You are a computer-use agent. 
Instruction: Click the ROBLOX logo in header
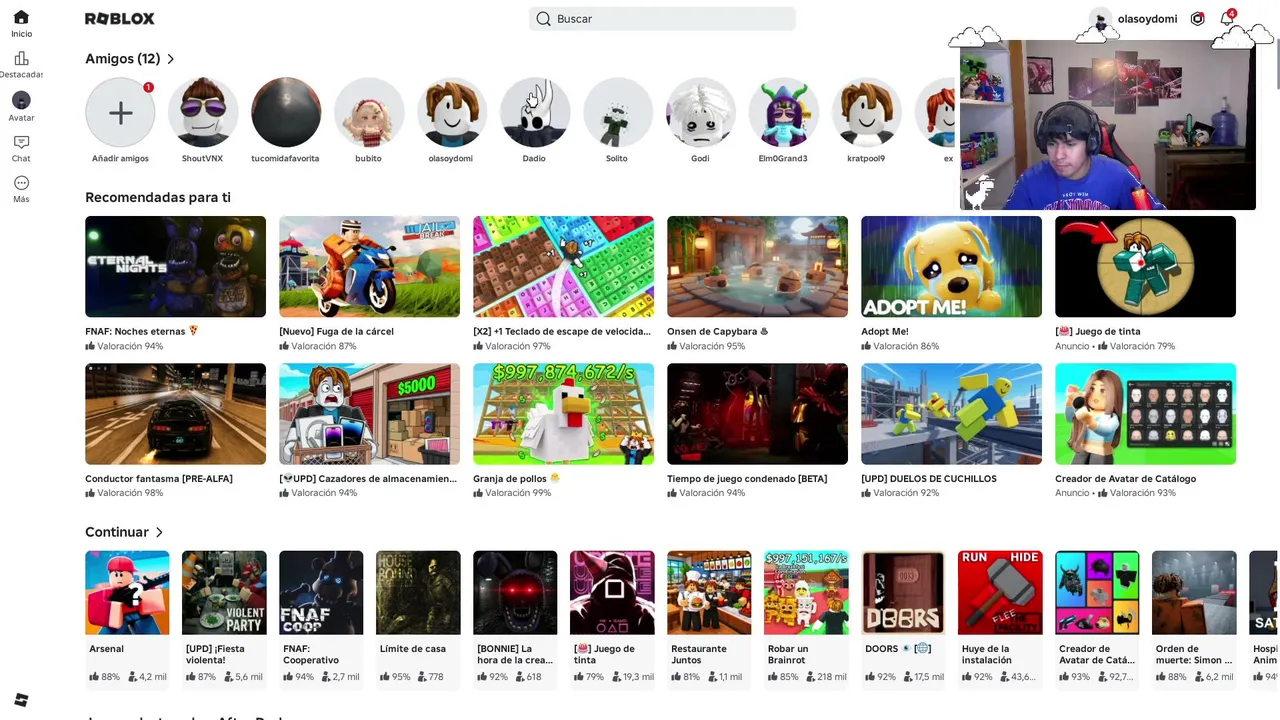(120, 19)
